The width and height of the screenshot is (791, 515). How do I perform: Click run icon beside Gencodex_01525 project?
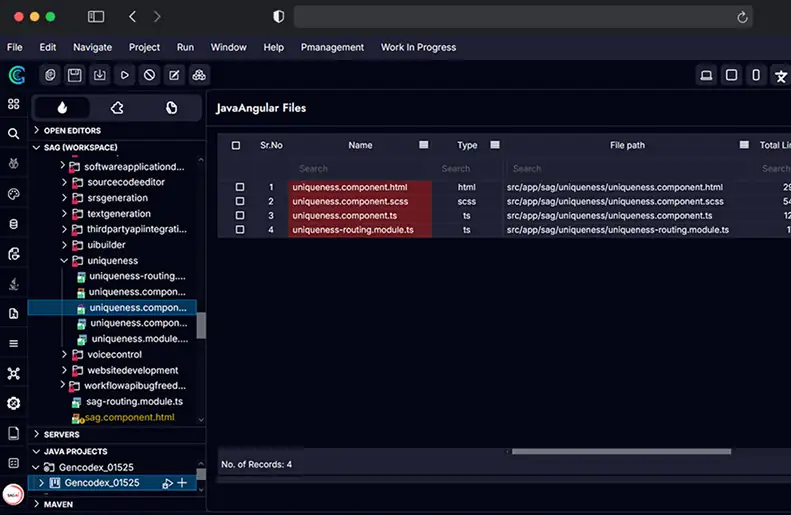click(x=167, y=483)
